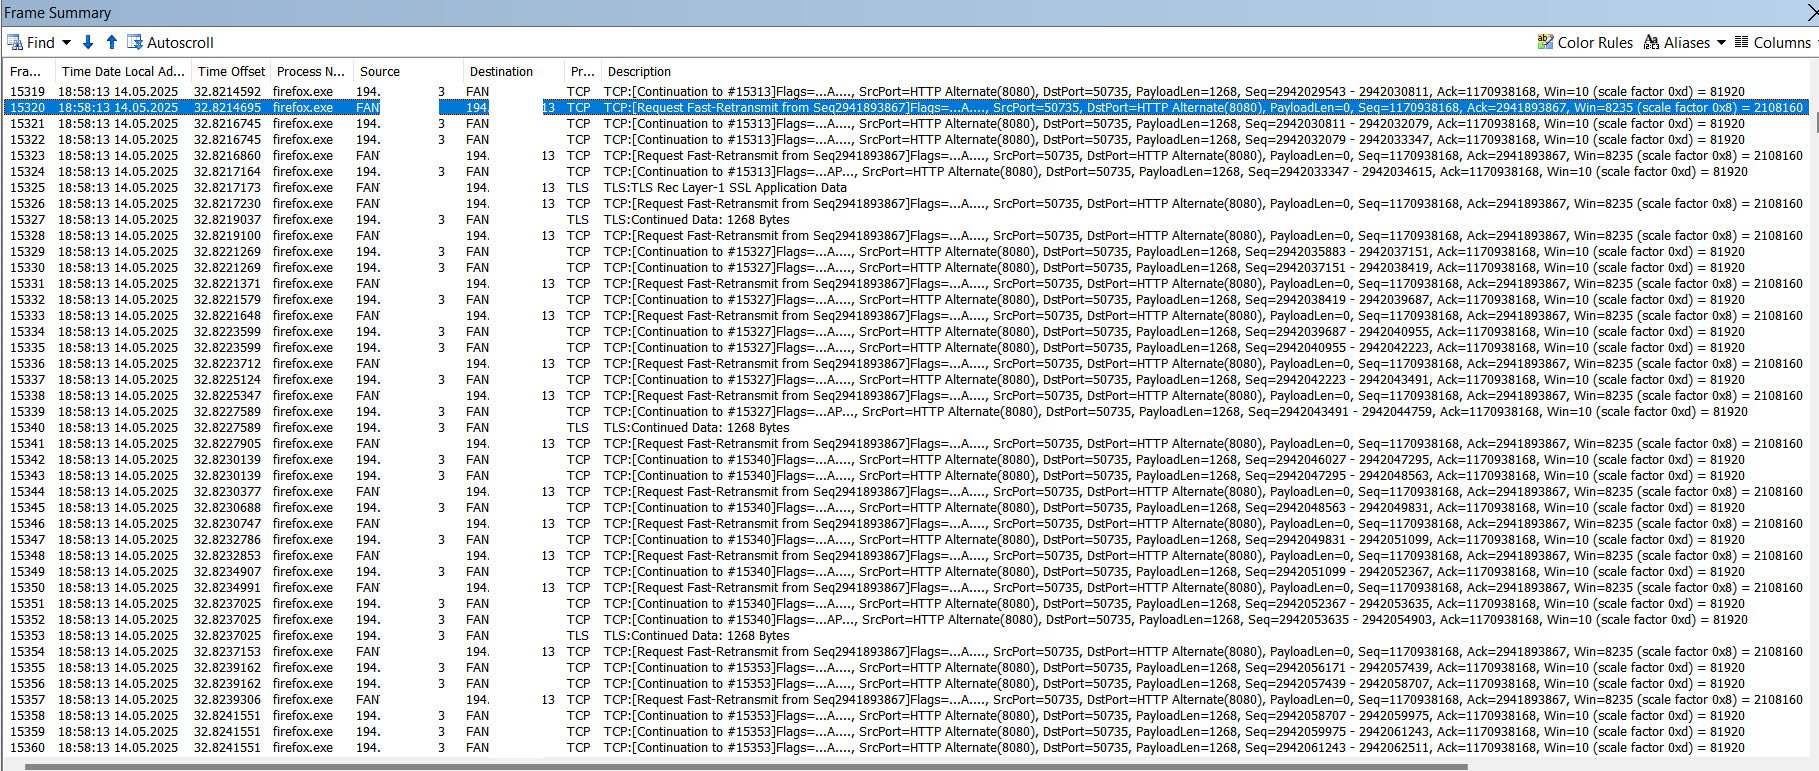
Task: Select frame number 15339
Action: 27,412
